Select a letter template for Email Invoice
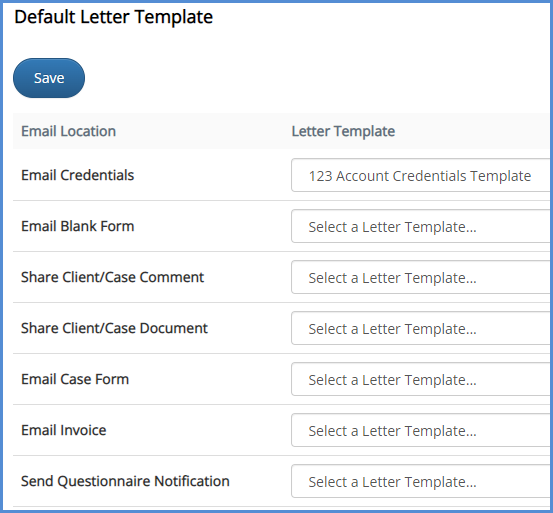 click(x=420, y=430)
